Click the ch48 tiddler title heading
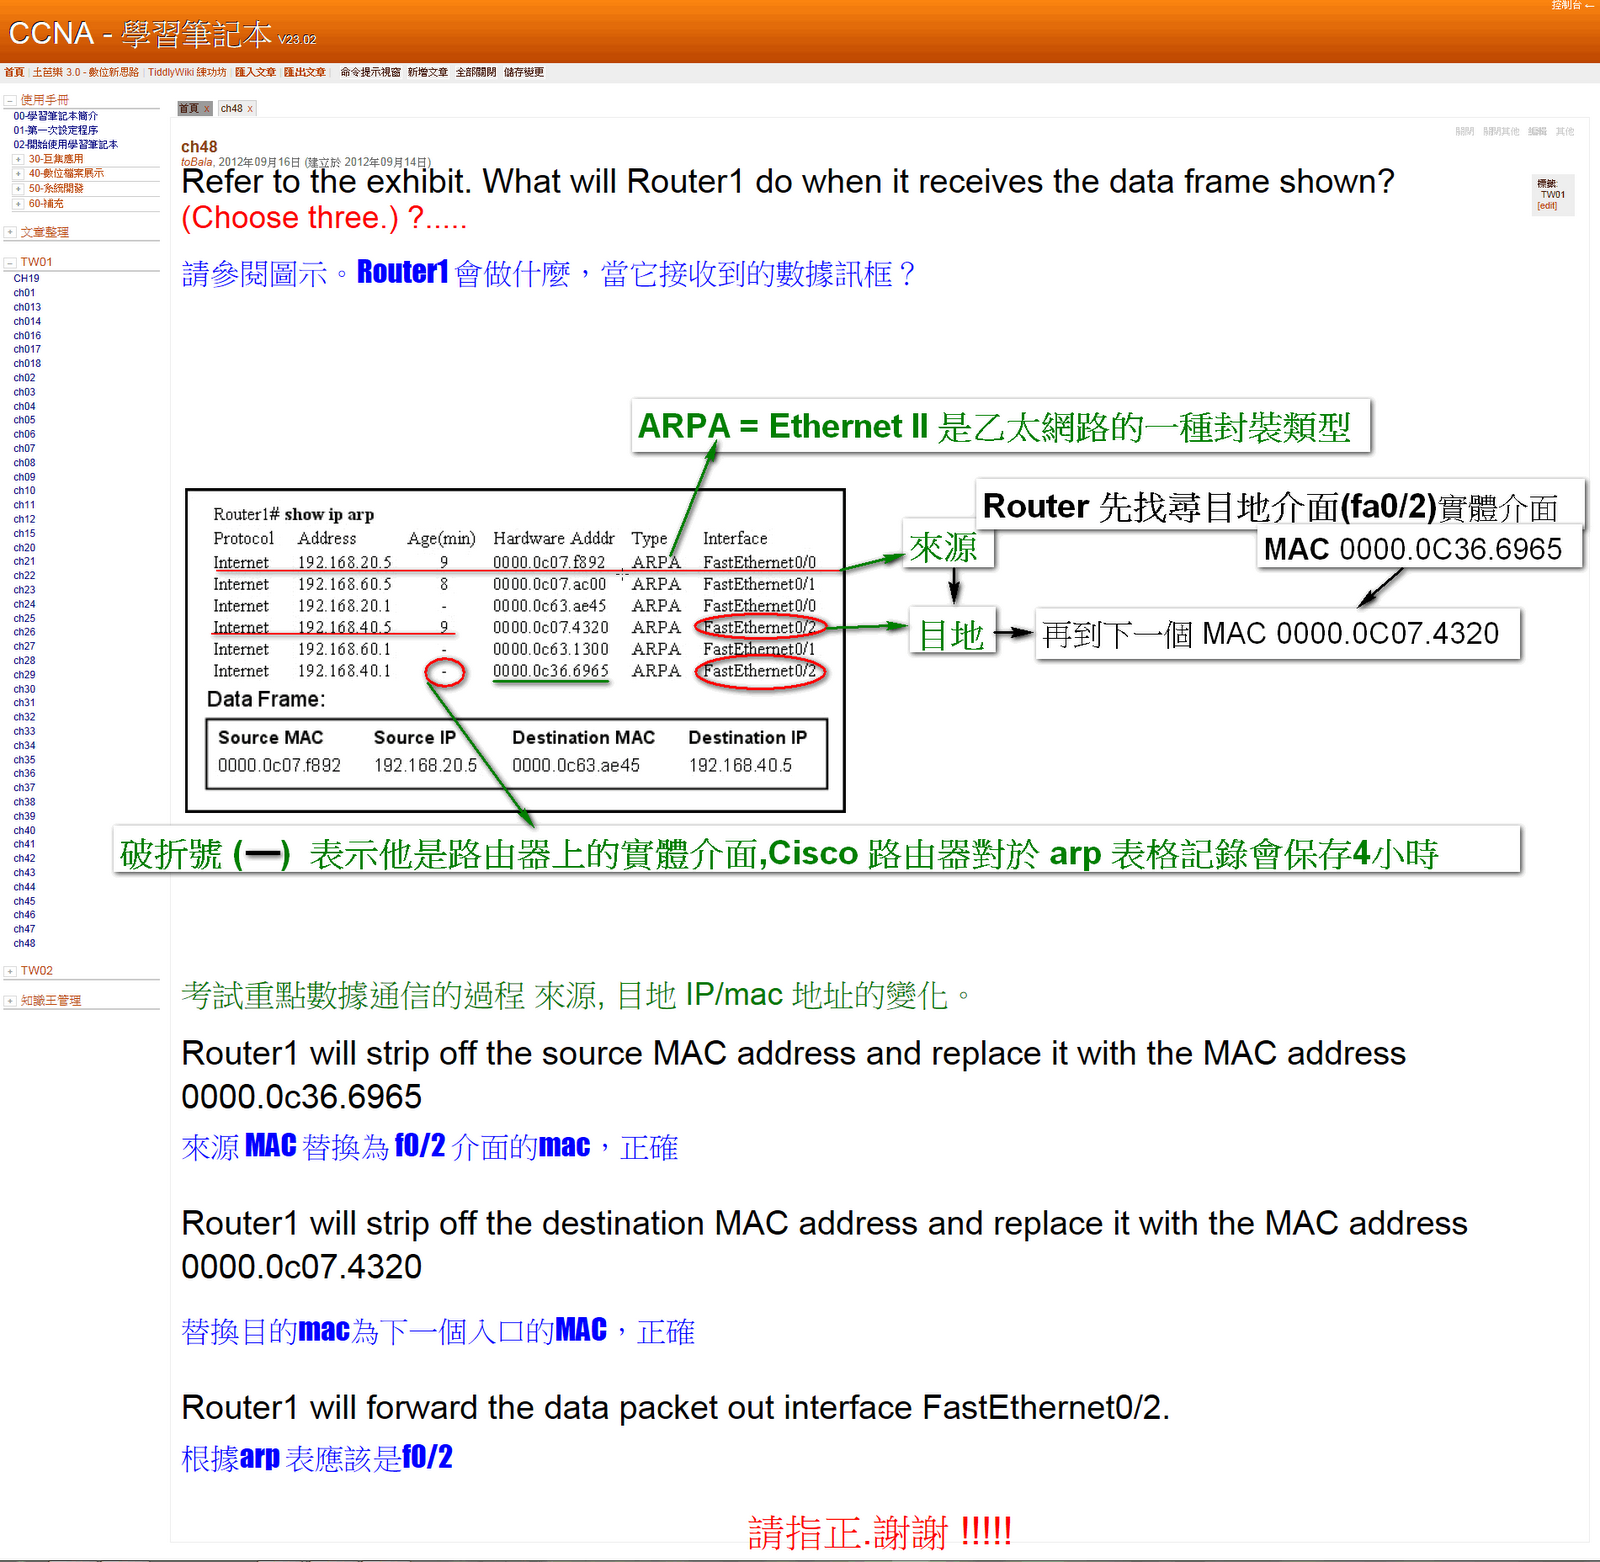Viewport: 1600px width, 1562px height. click(x=199, y=147)
